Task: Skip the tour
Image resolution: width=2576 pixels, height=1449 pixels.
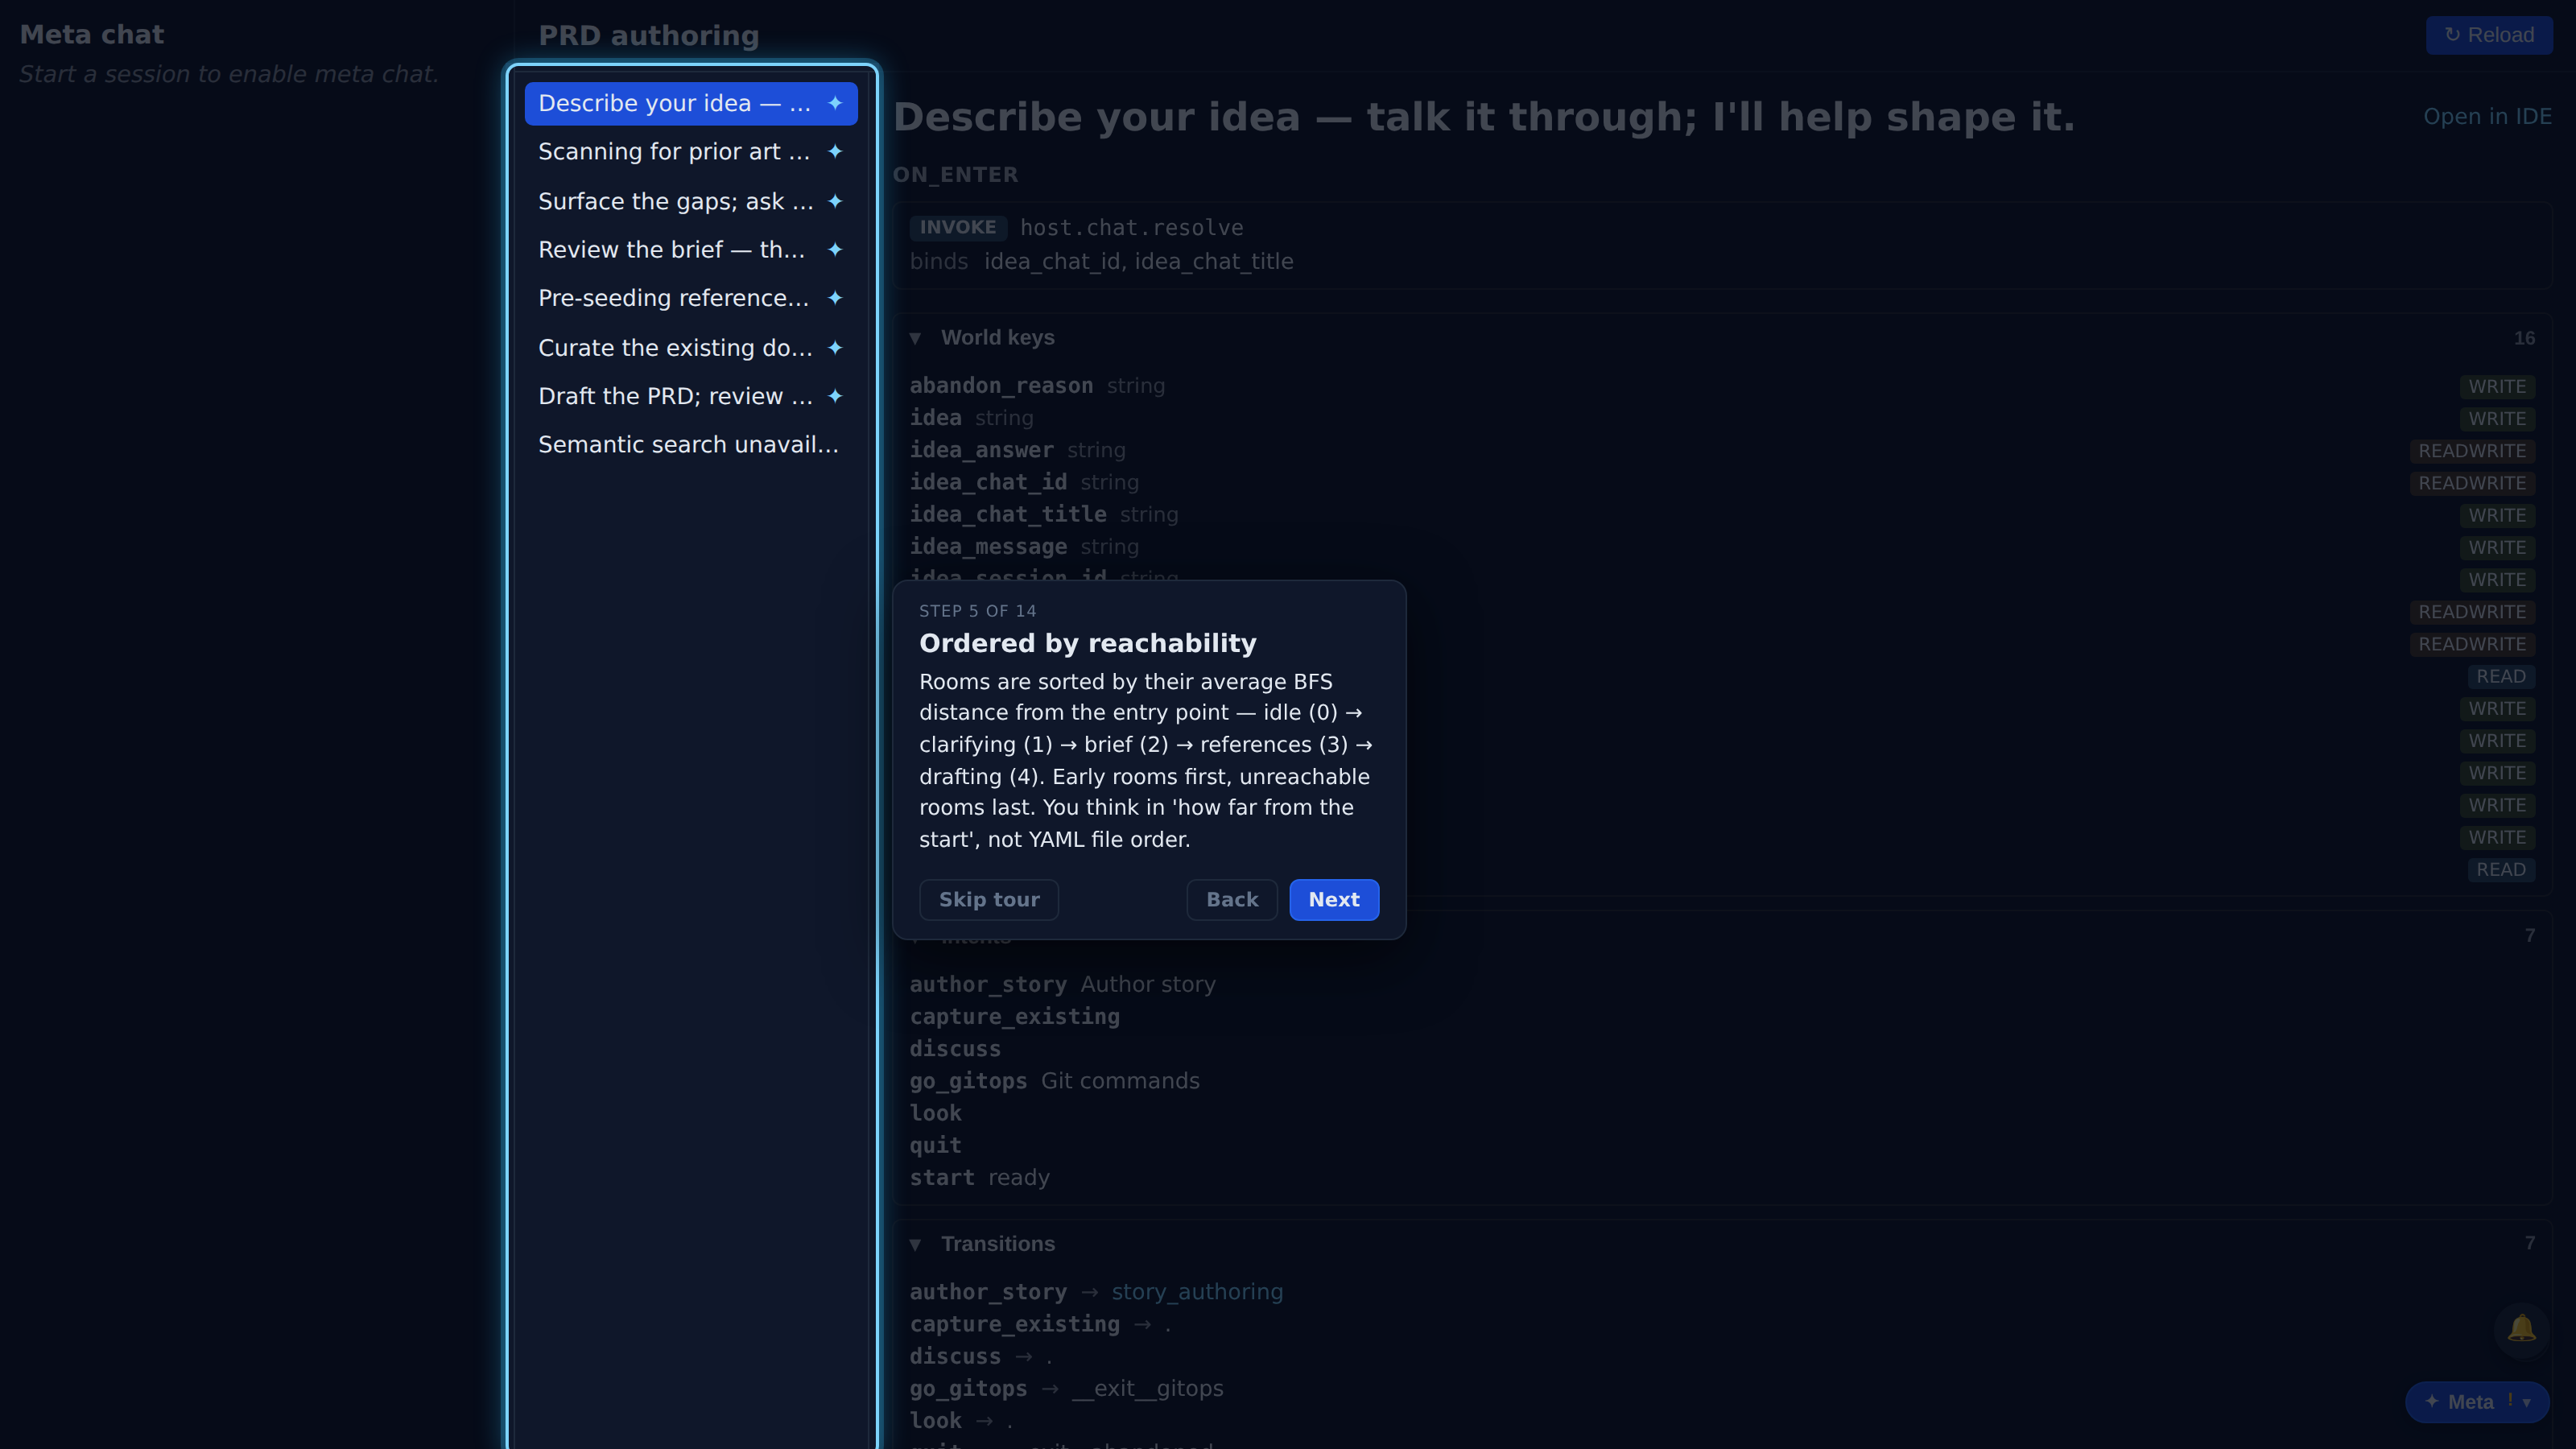Action: point(989,899)
